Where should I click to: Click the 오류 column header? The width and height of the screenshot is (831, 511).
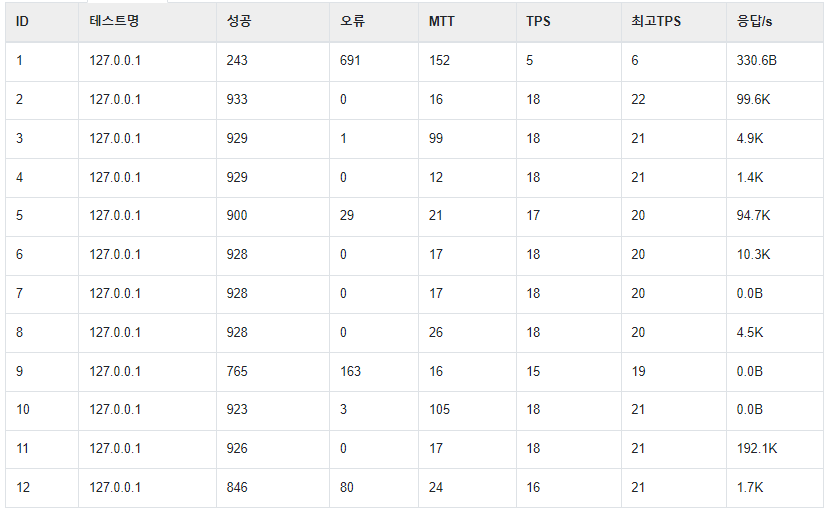374,22
